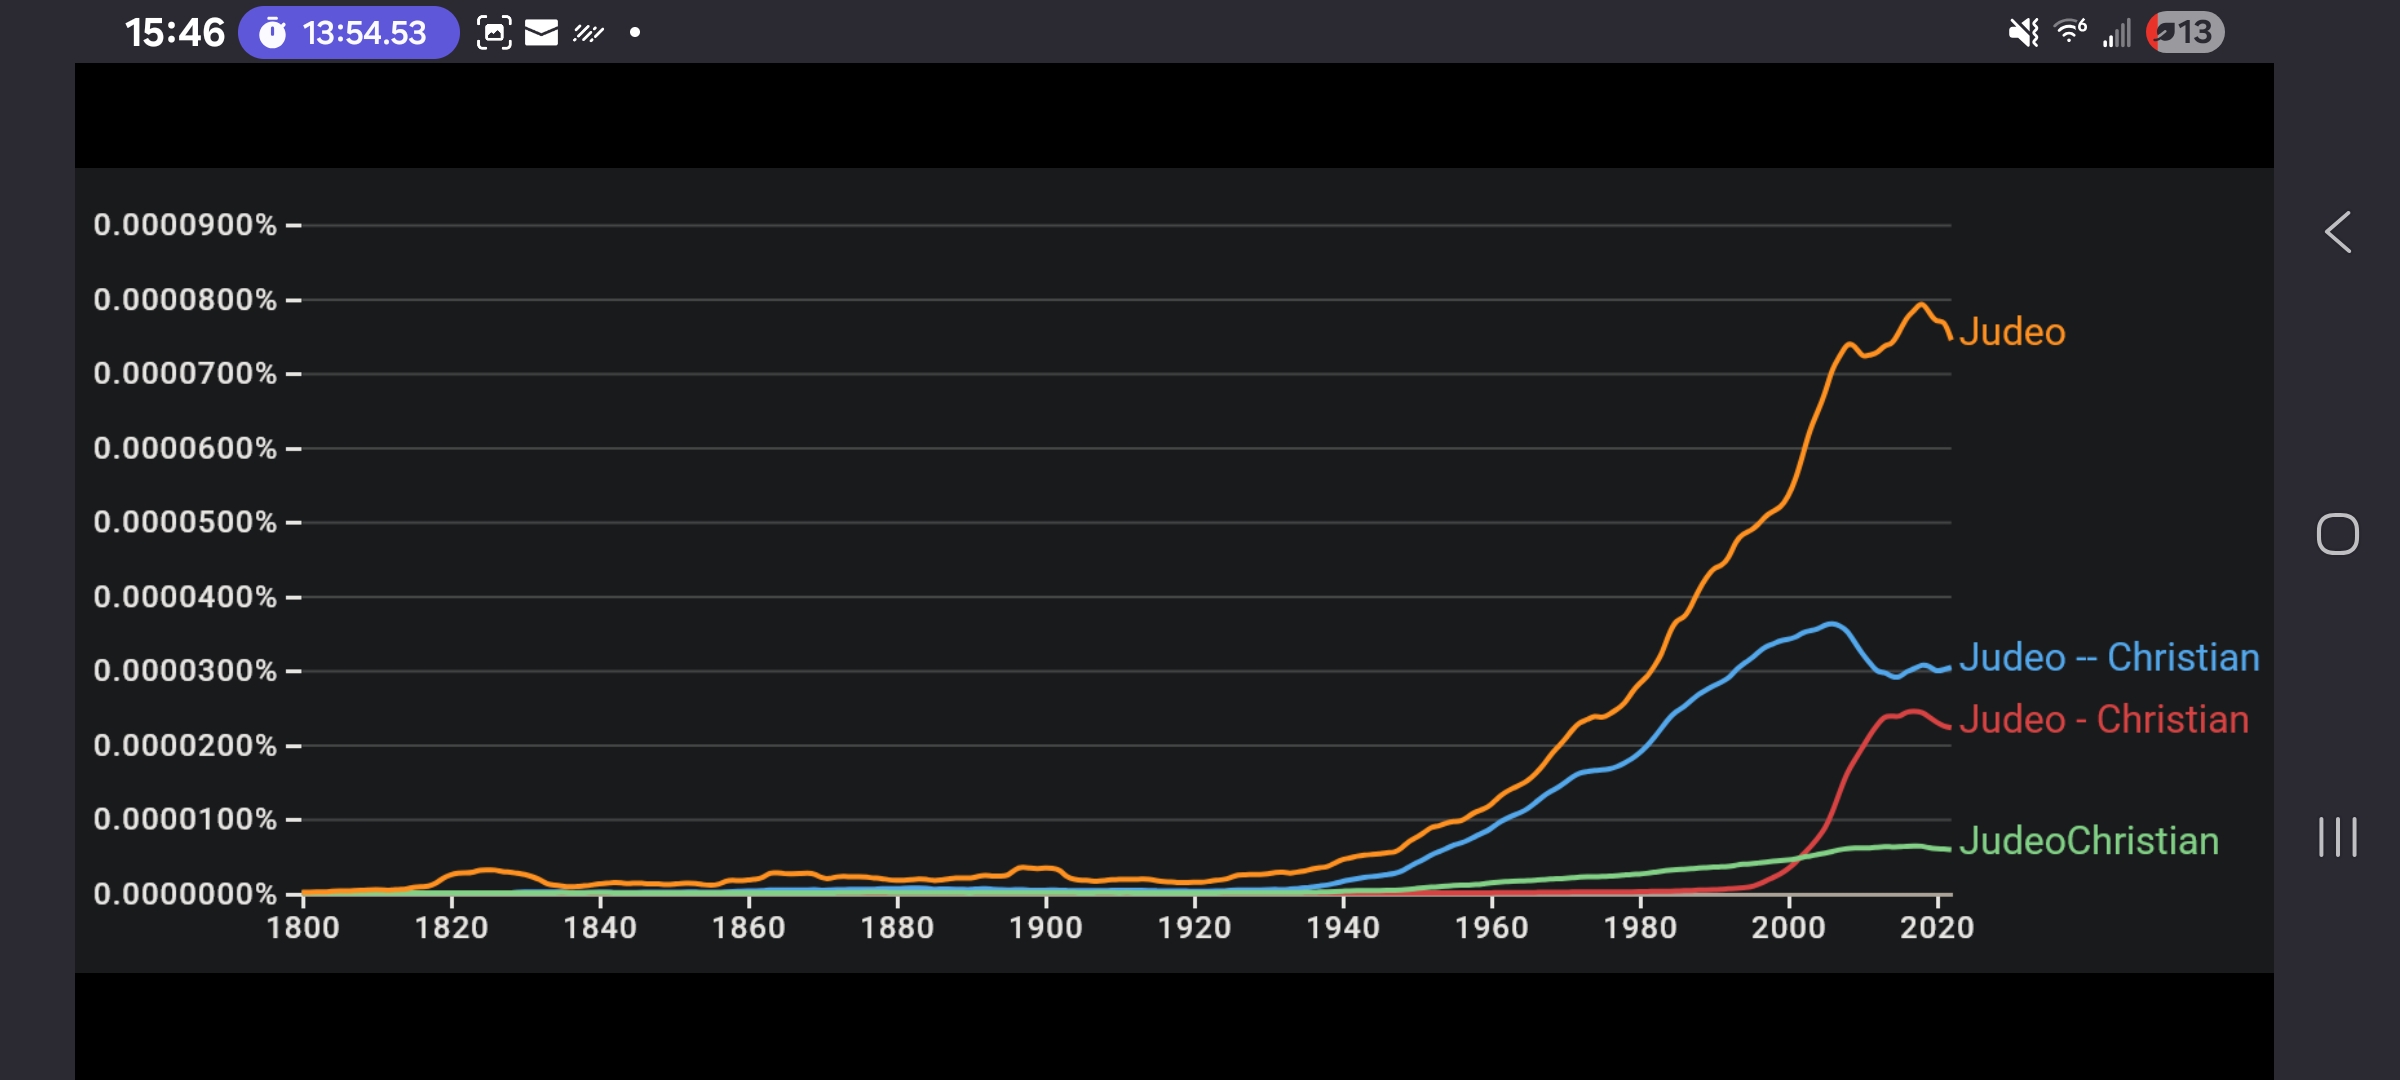
Task: Select the green JudeoChristian label
Action: tap(2088, 841)
